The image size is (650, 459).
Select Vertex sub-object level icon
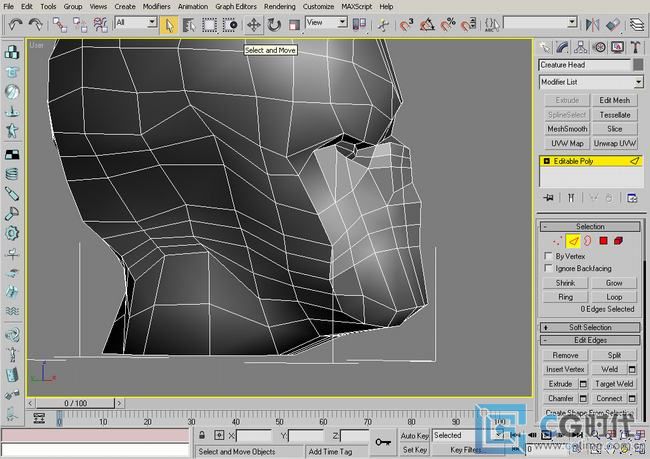558,241
